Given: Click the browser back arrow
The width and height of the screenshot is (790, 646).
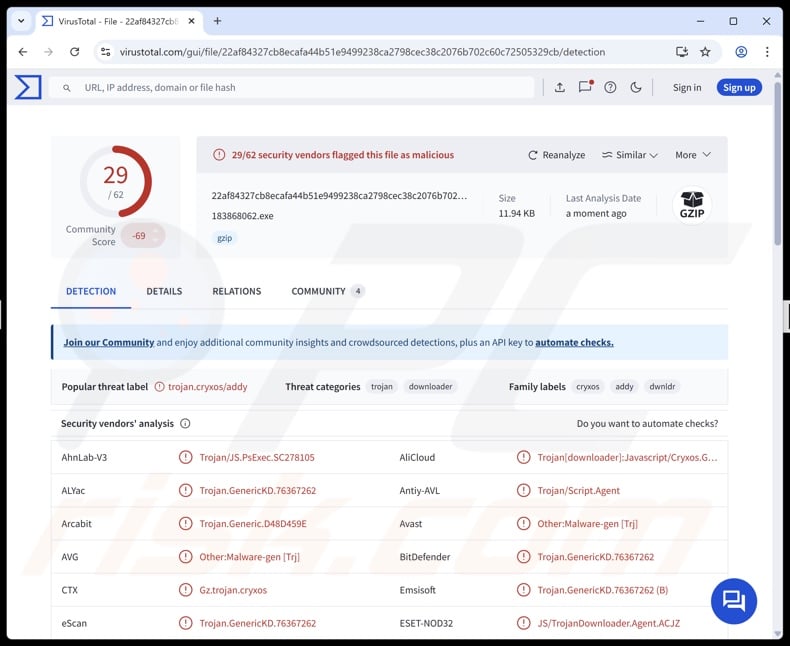Looking at the screenshot, I should point(23,51).
